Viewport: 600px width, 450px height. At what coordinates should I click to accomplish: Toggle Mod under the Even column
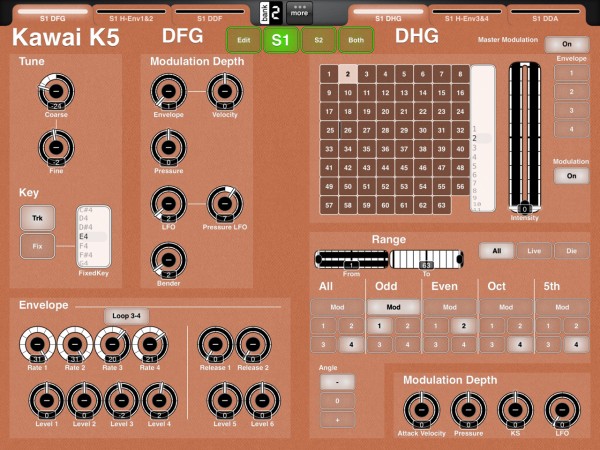coord(450,307)
